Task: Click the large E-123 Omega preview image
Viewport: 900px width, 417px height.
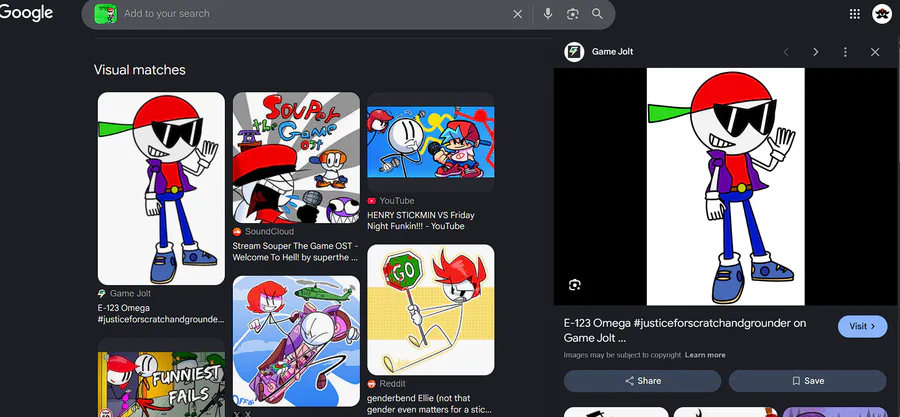Action: point(726,186)
